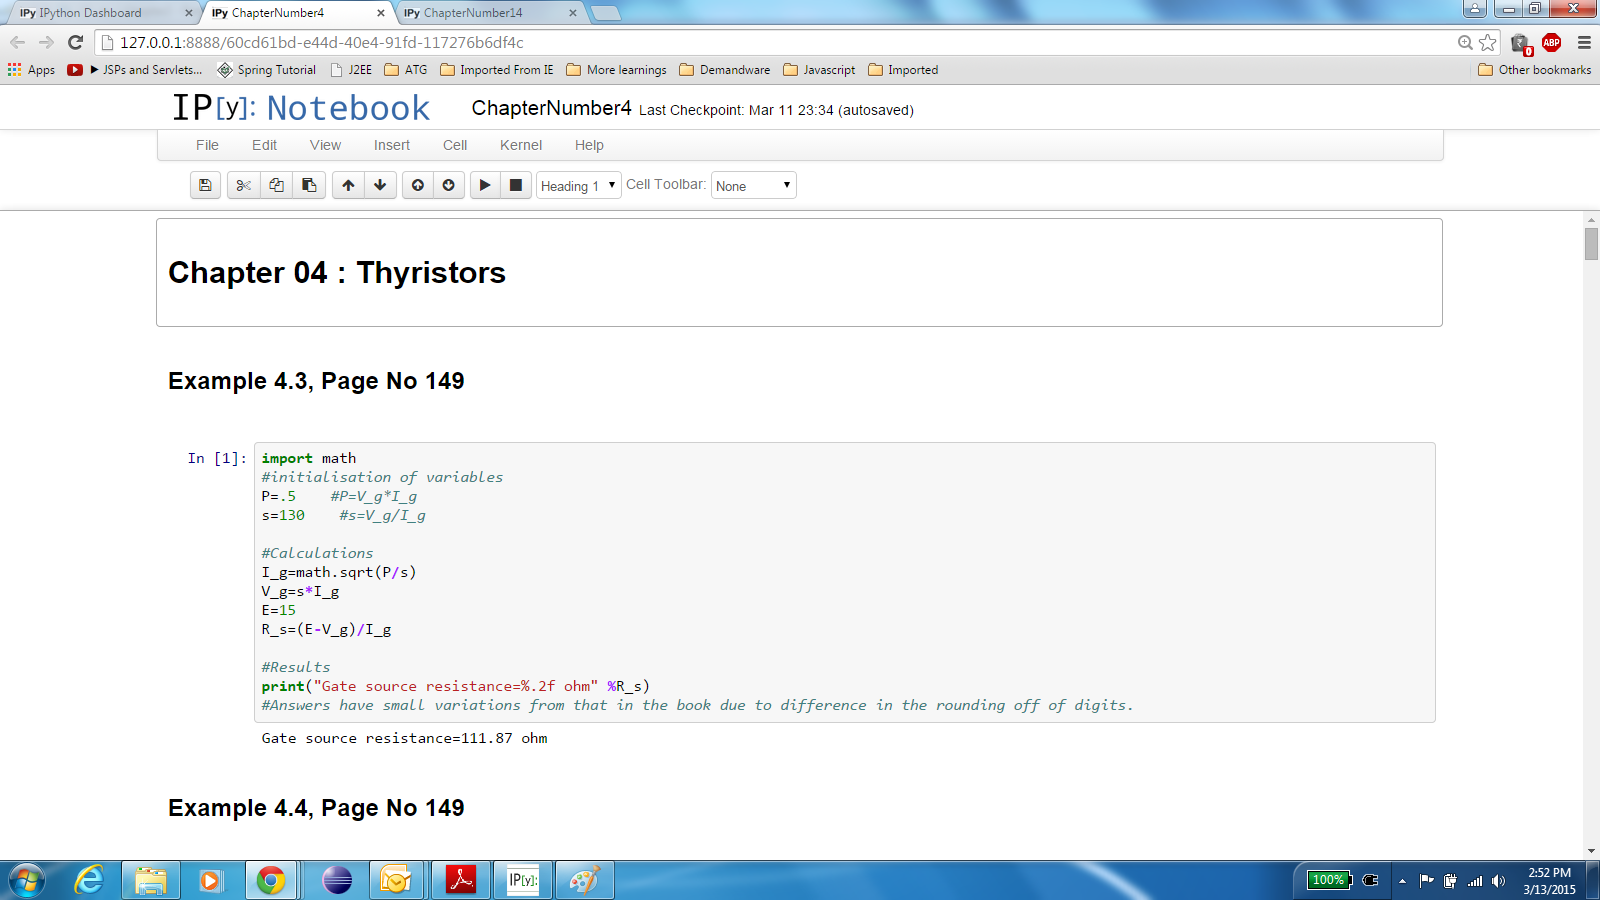Open the Heading 1 cell type dropdown
Image resolution: width=1600 pixels, height=900 pixels.
(x=579, y=186)
